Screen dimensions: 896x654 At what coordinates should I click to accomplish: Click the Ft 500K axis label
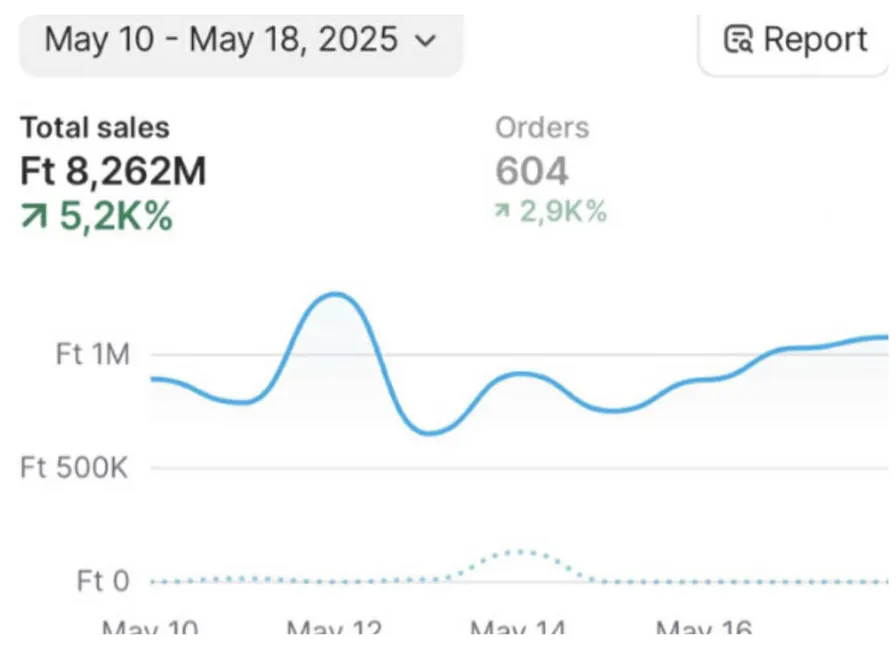75,467
